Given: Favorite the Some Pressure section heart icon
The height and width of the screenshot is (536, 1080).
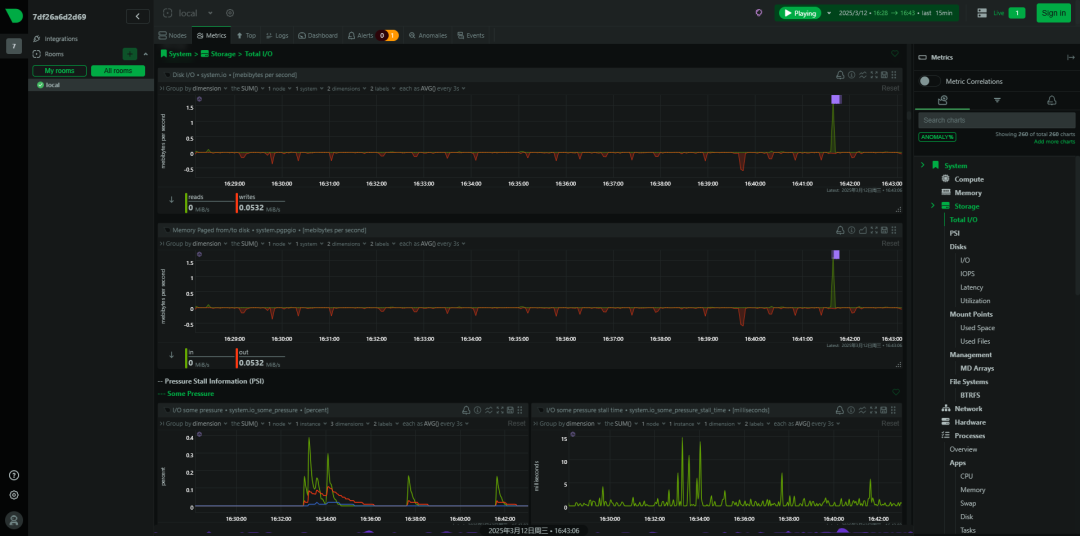Looking at the screenshot, I should (895, 392).
